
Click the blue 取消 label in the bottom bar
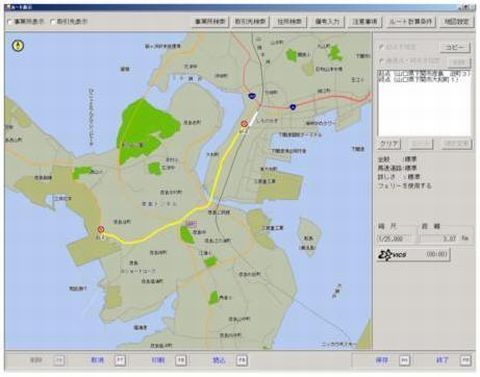click(x=97, y=360)
